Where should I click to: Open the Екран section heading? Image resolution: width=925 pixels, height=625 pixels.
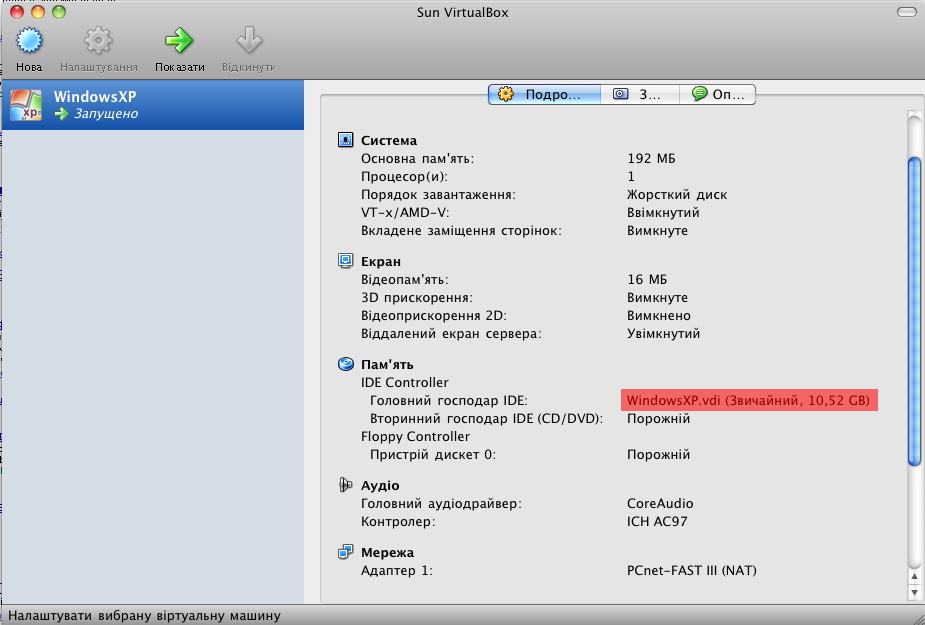(x=381, y=261)
